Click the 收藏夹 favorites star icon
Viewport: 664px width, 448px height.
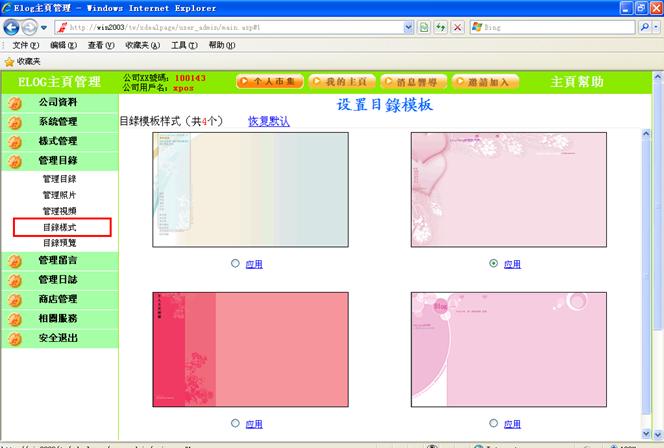click(9, 61)
